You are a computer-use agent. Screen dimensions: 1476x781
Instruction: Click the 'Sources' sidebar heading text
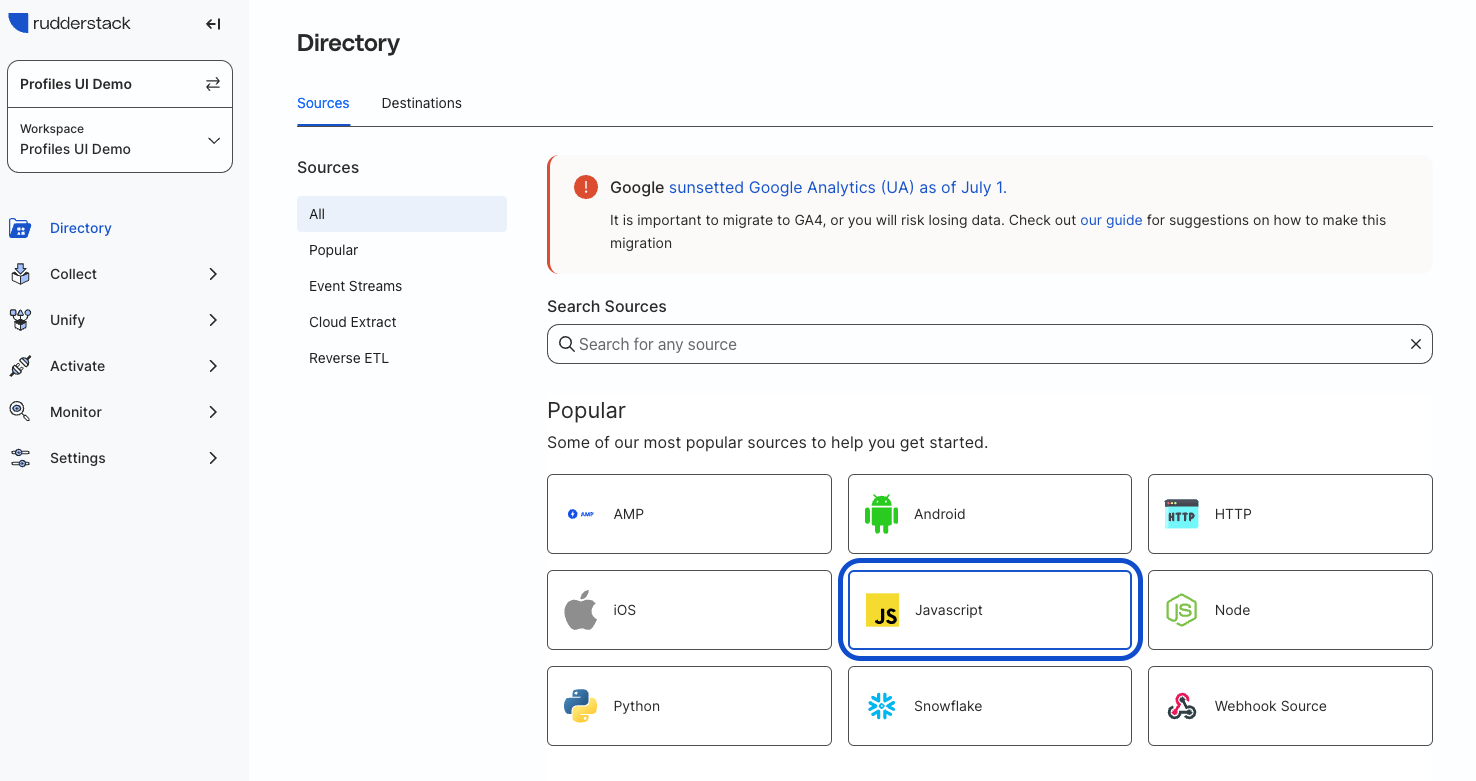point(328,167)
